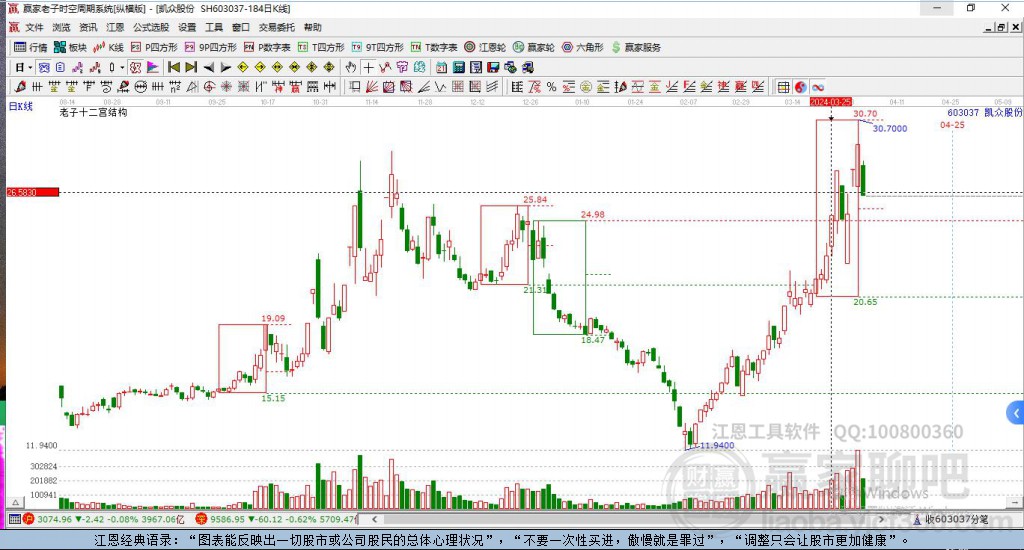
Task: Click the black right arrow icon
Action: [x=226, y=67]
